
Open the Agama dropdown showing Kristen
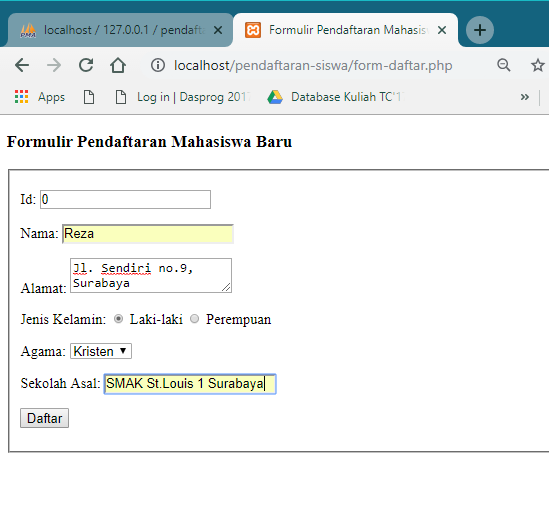pyautogui.click(x=101, y=351)
